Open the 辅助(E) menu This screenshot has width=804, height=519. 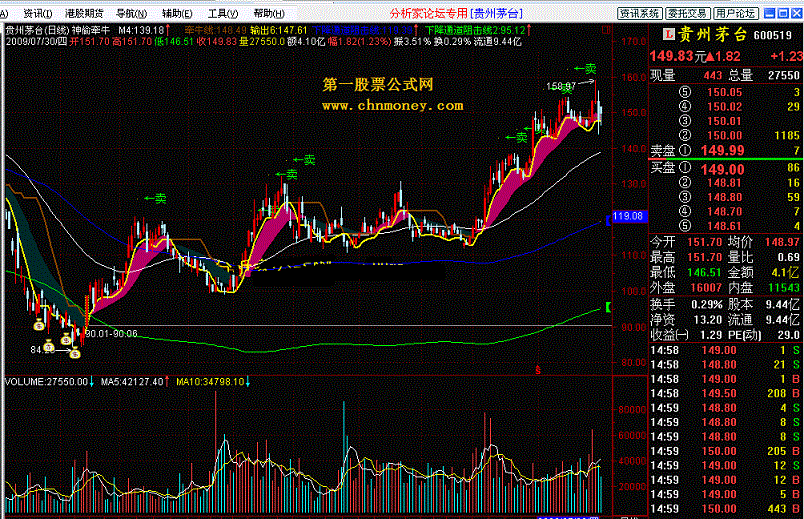(x=177, y=14)
